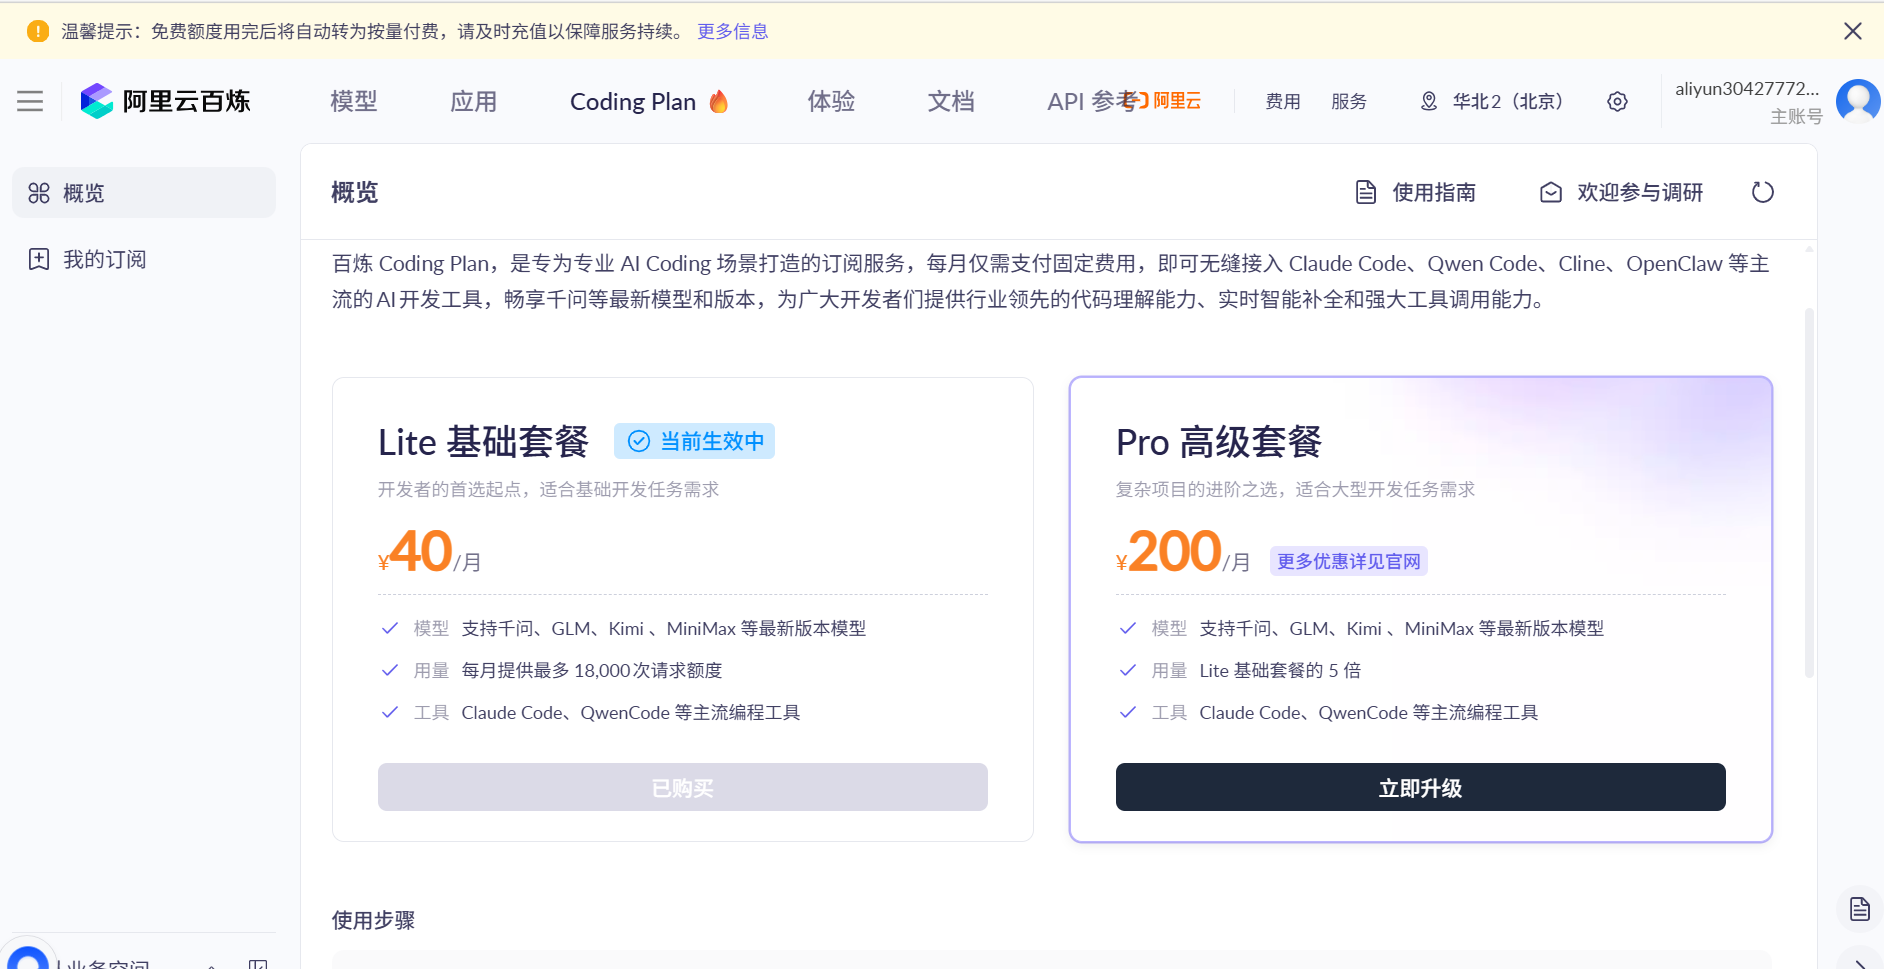Open the 欢迎参与调研 link

tap(1640, 192)
